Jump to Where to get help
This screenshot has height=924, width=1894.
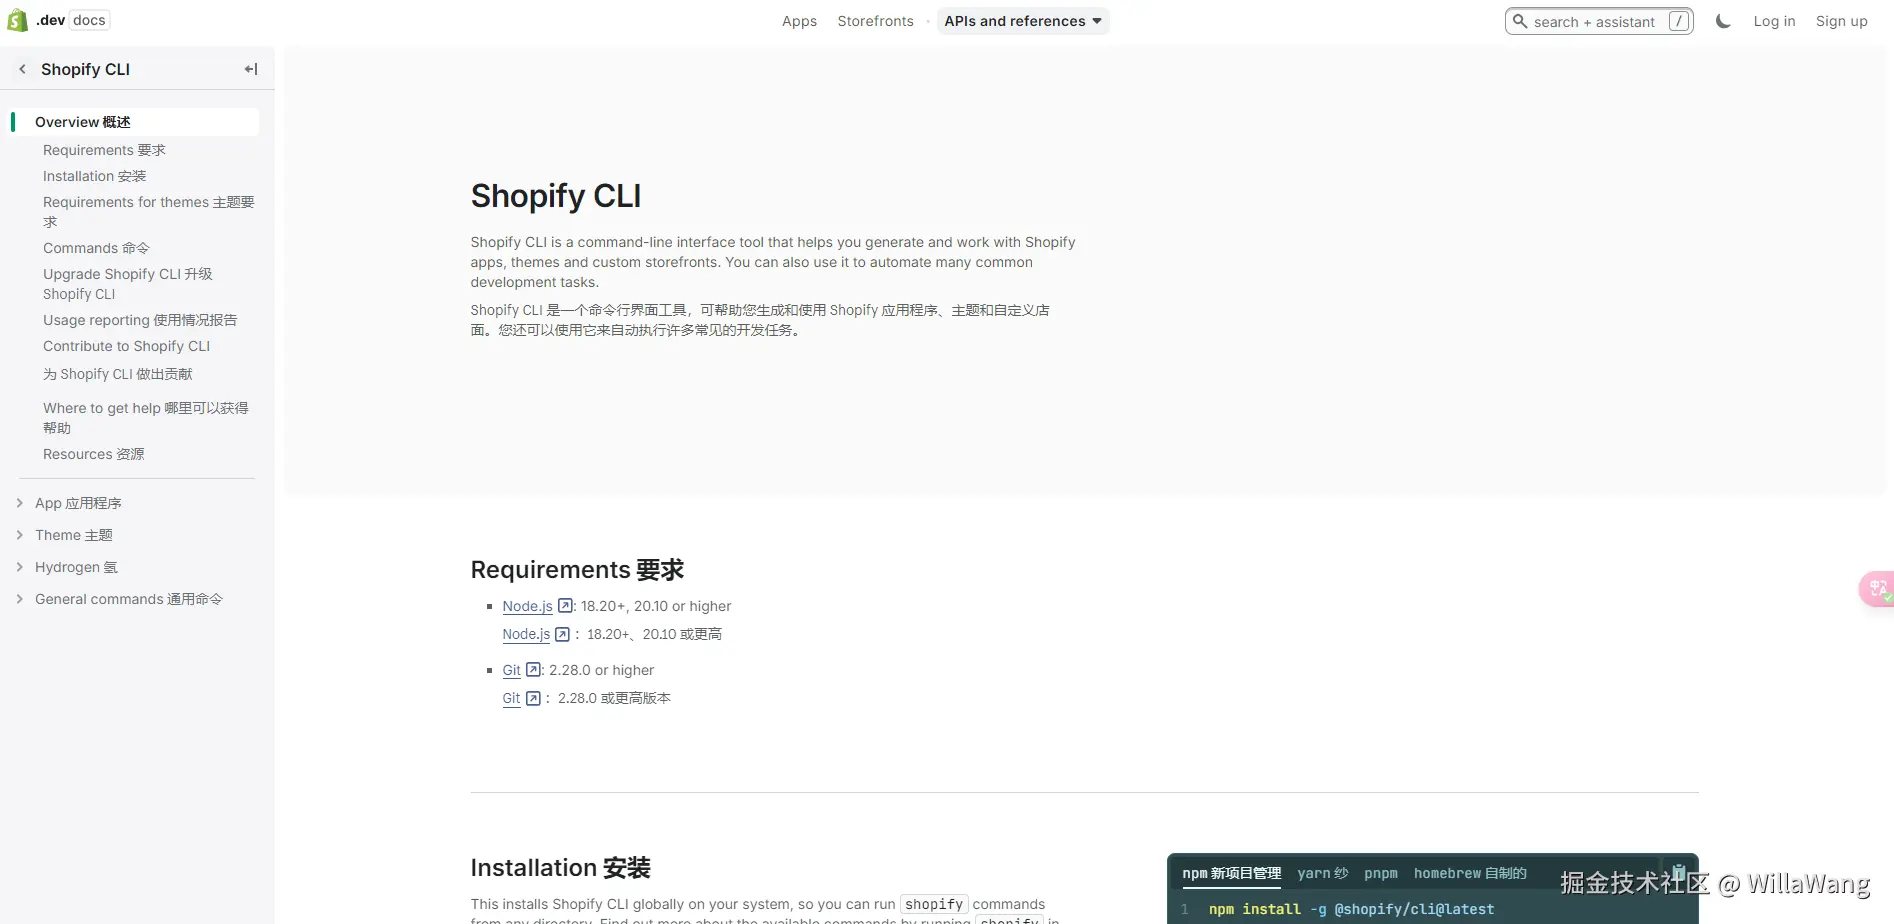[145, 418]
